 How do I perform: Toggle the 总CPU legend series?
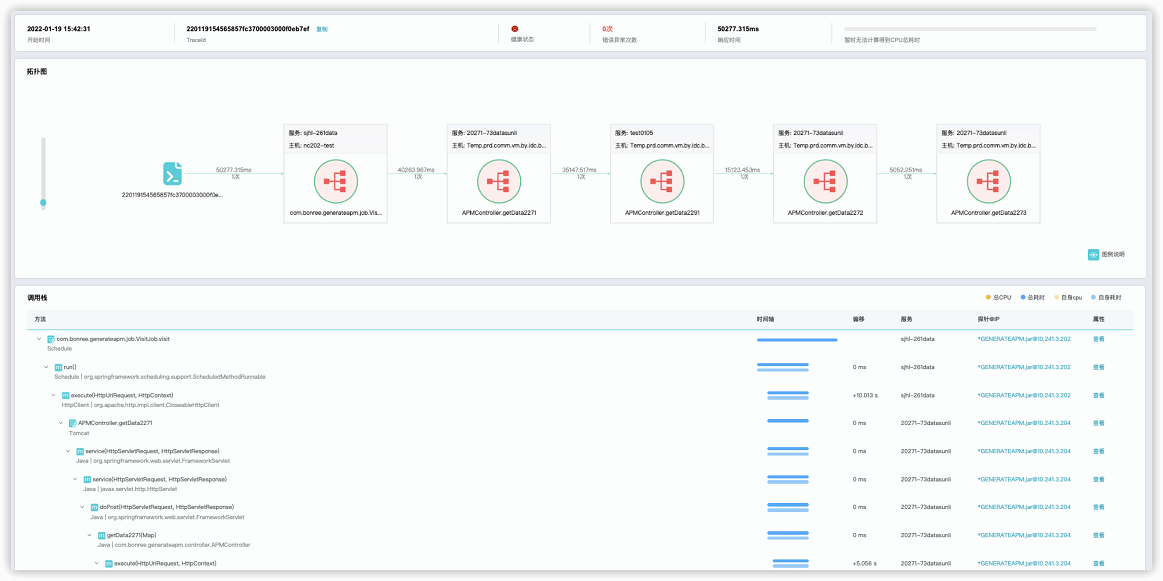tap(999, 297)
